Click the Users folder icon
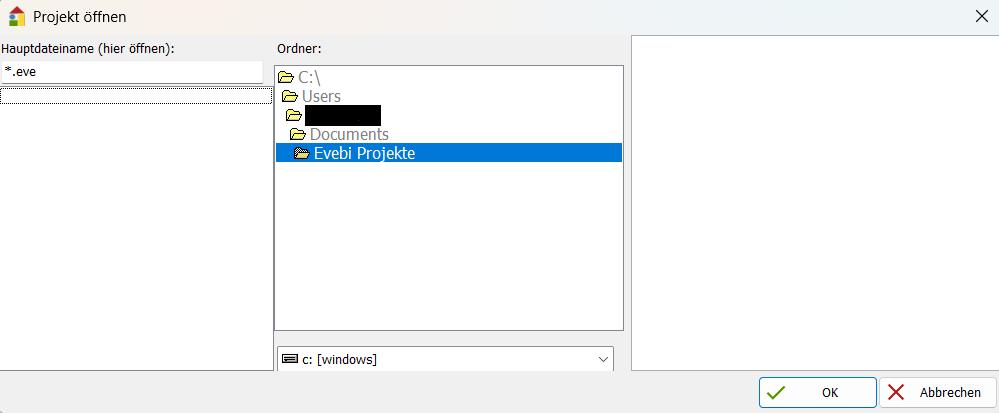Screen dimensions: 999x413 coord(290,97)
